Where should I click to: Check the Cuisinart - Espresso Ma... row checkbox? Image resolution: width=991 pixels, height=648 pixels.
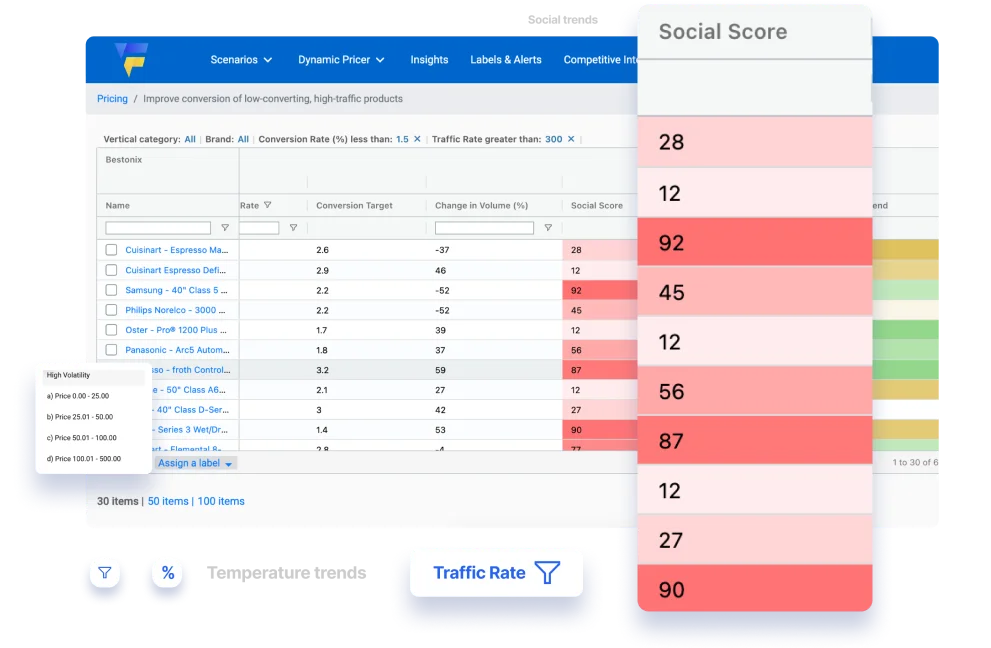(x=111, y=250)
